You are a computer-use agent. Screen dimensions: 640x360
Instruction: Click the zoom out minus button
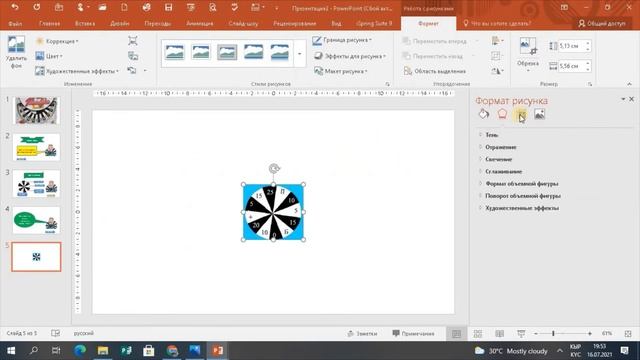tap(536, 333)
